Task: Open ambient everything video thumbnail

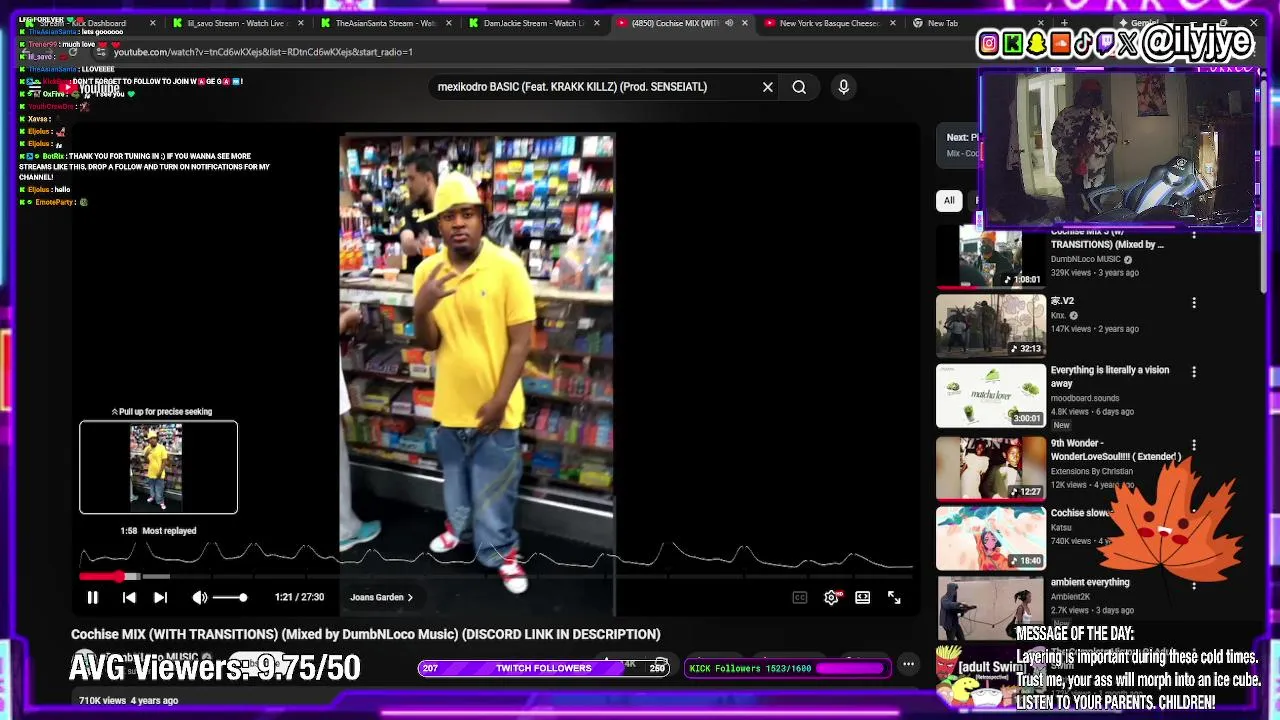Action: click(x=991, y=607)
